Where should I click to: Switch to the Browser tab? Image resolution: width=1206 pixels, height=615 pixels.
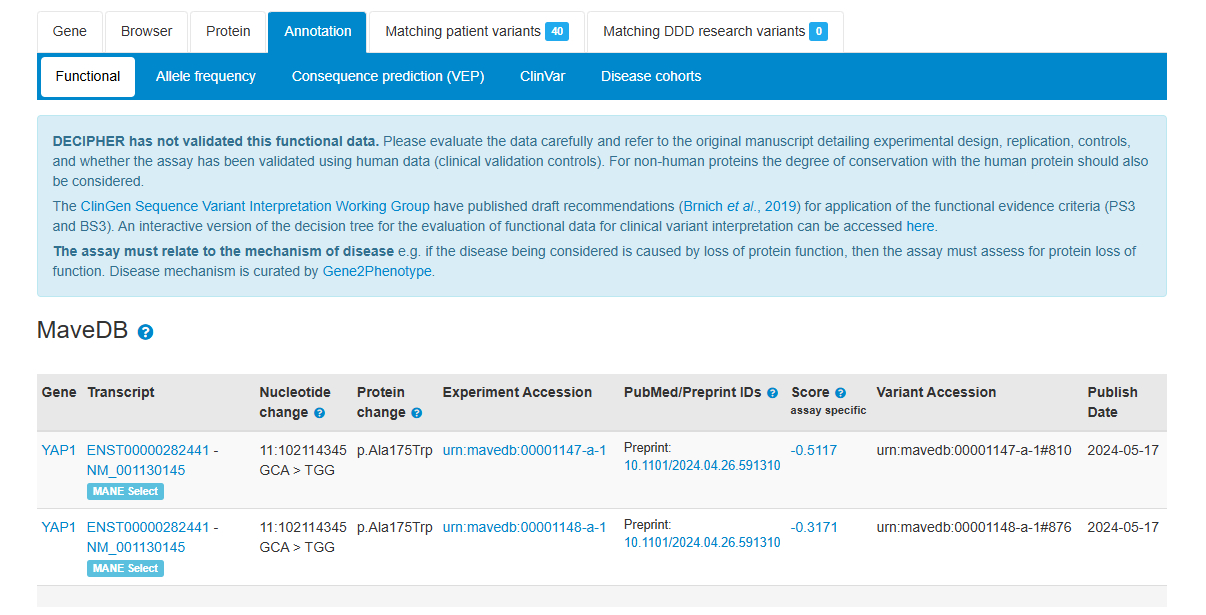147,32
